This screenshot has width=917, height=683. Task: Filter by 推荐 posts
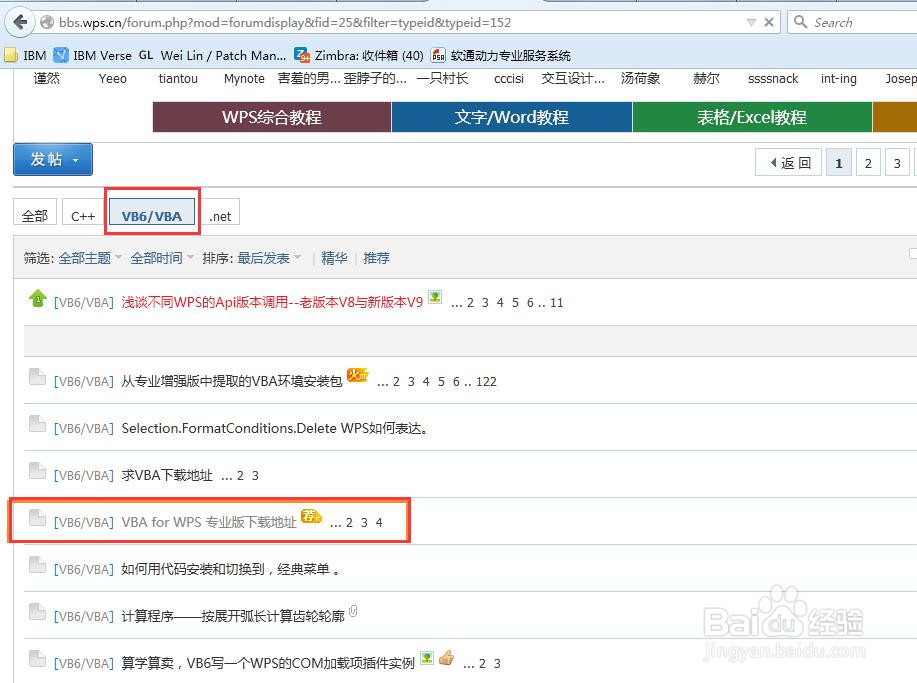[x=377, y=258]
